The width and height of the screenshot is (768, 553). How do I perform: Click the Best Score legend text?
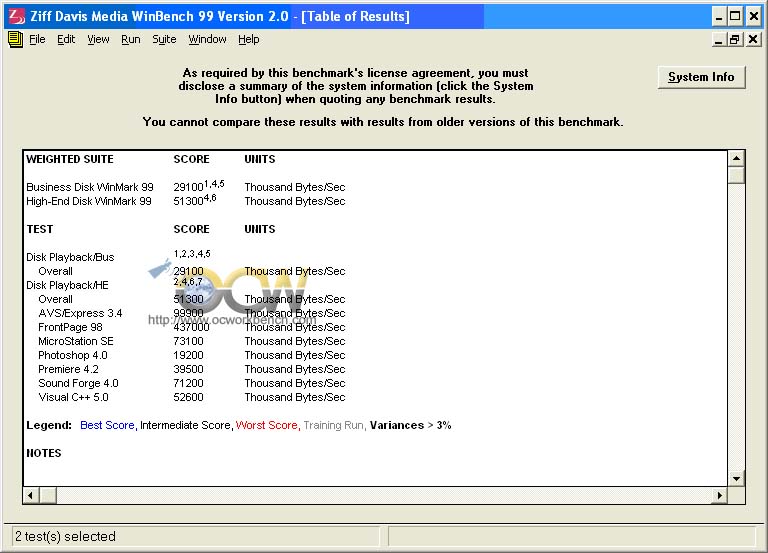coord(108,425)
